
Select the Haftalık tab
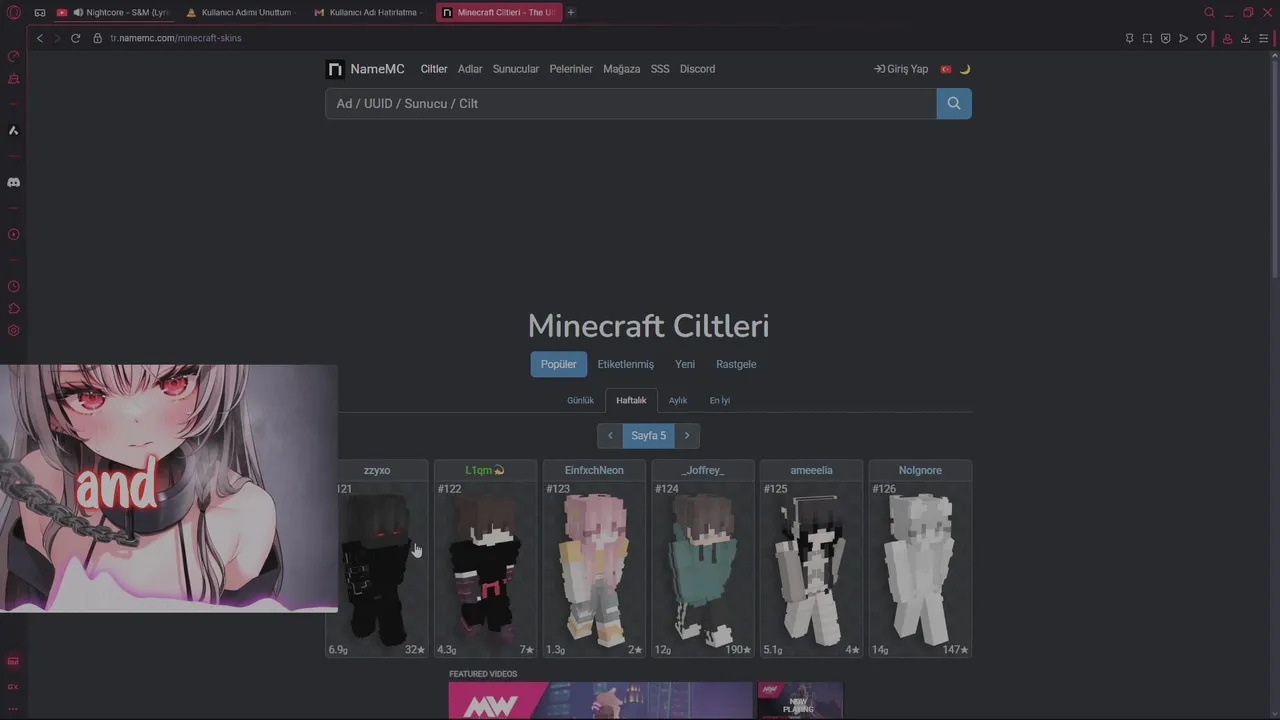pos(631,400)
